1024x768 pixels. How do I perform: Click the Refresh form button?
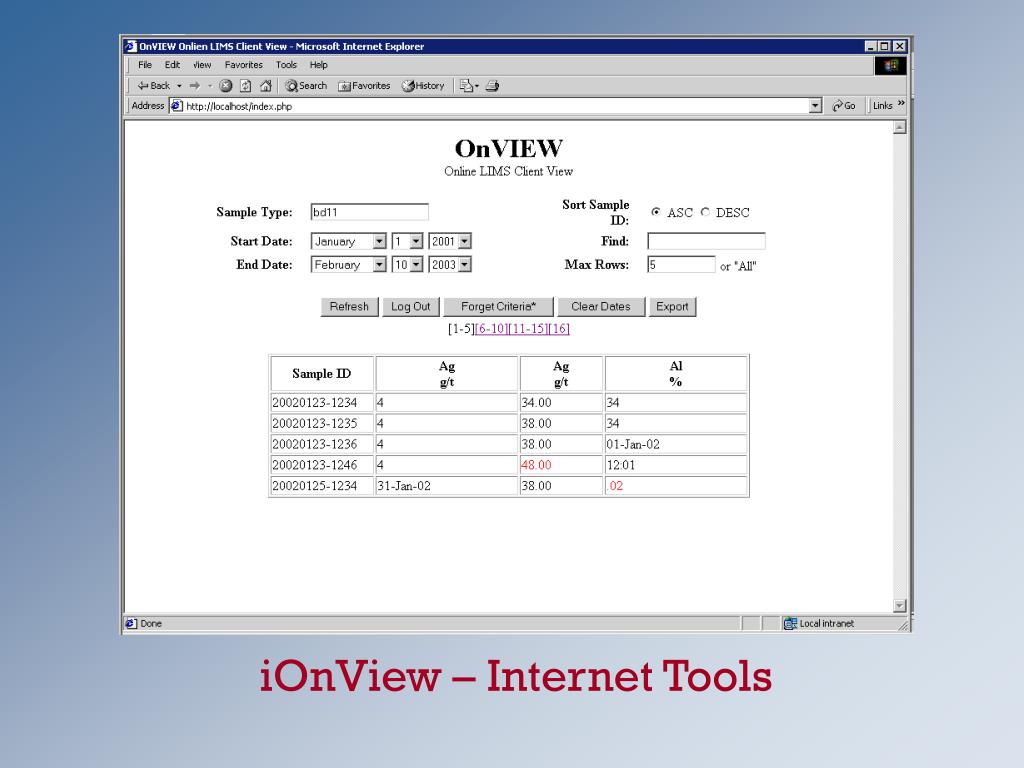349,307
